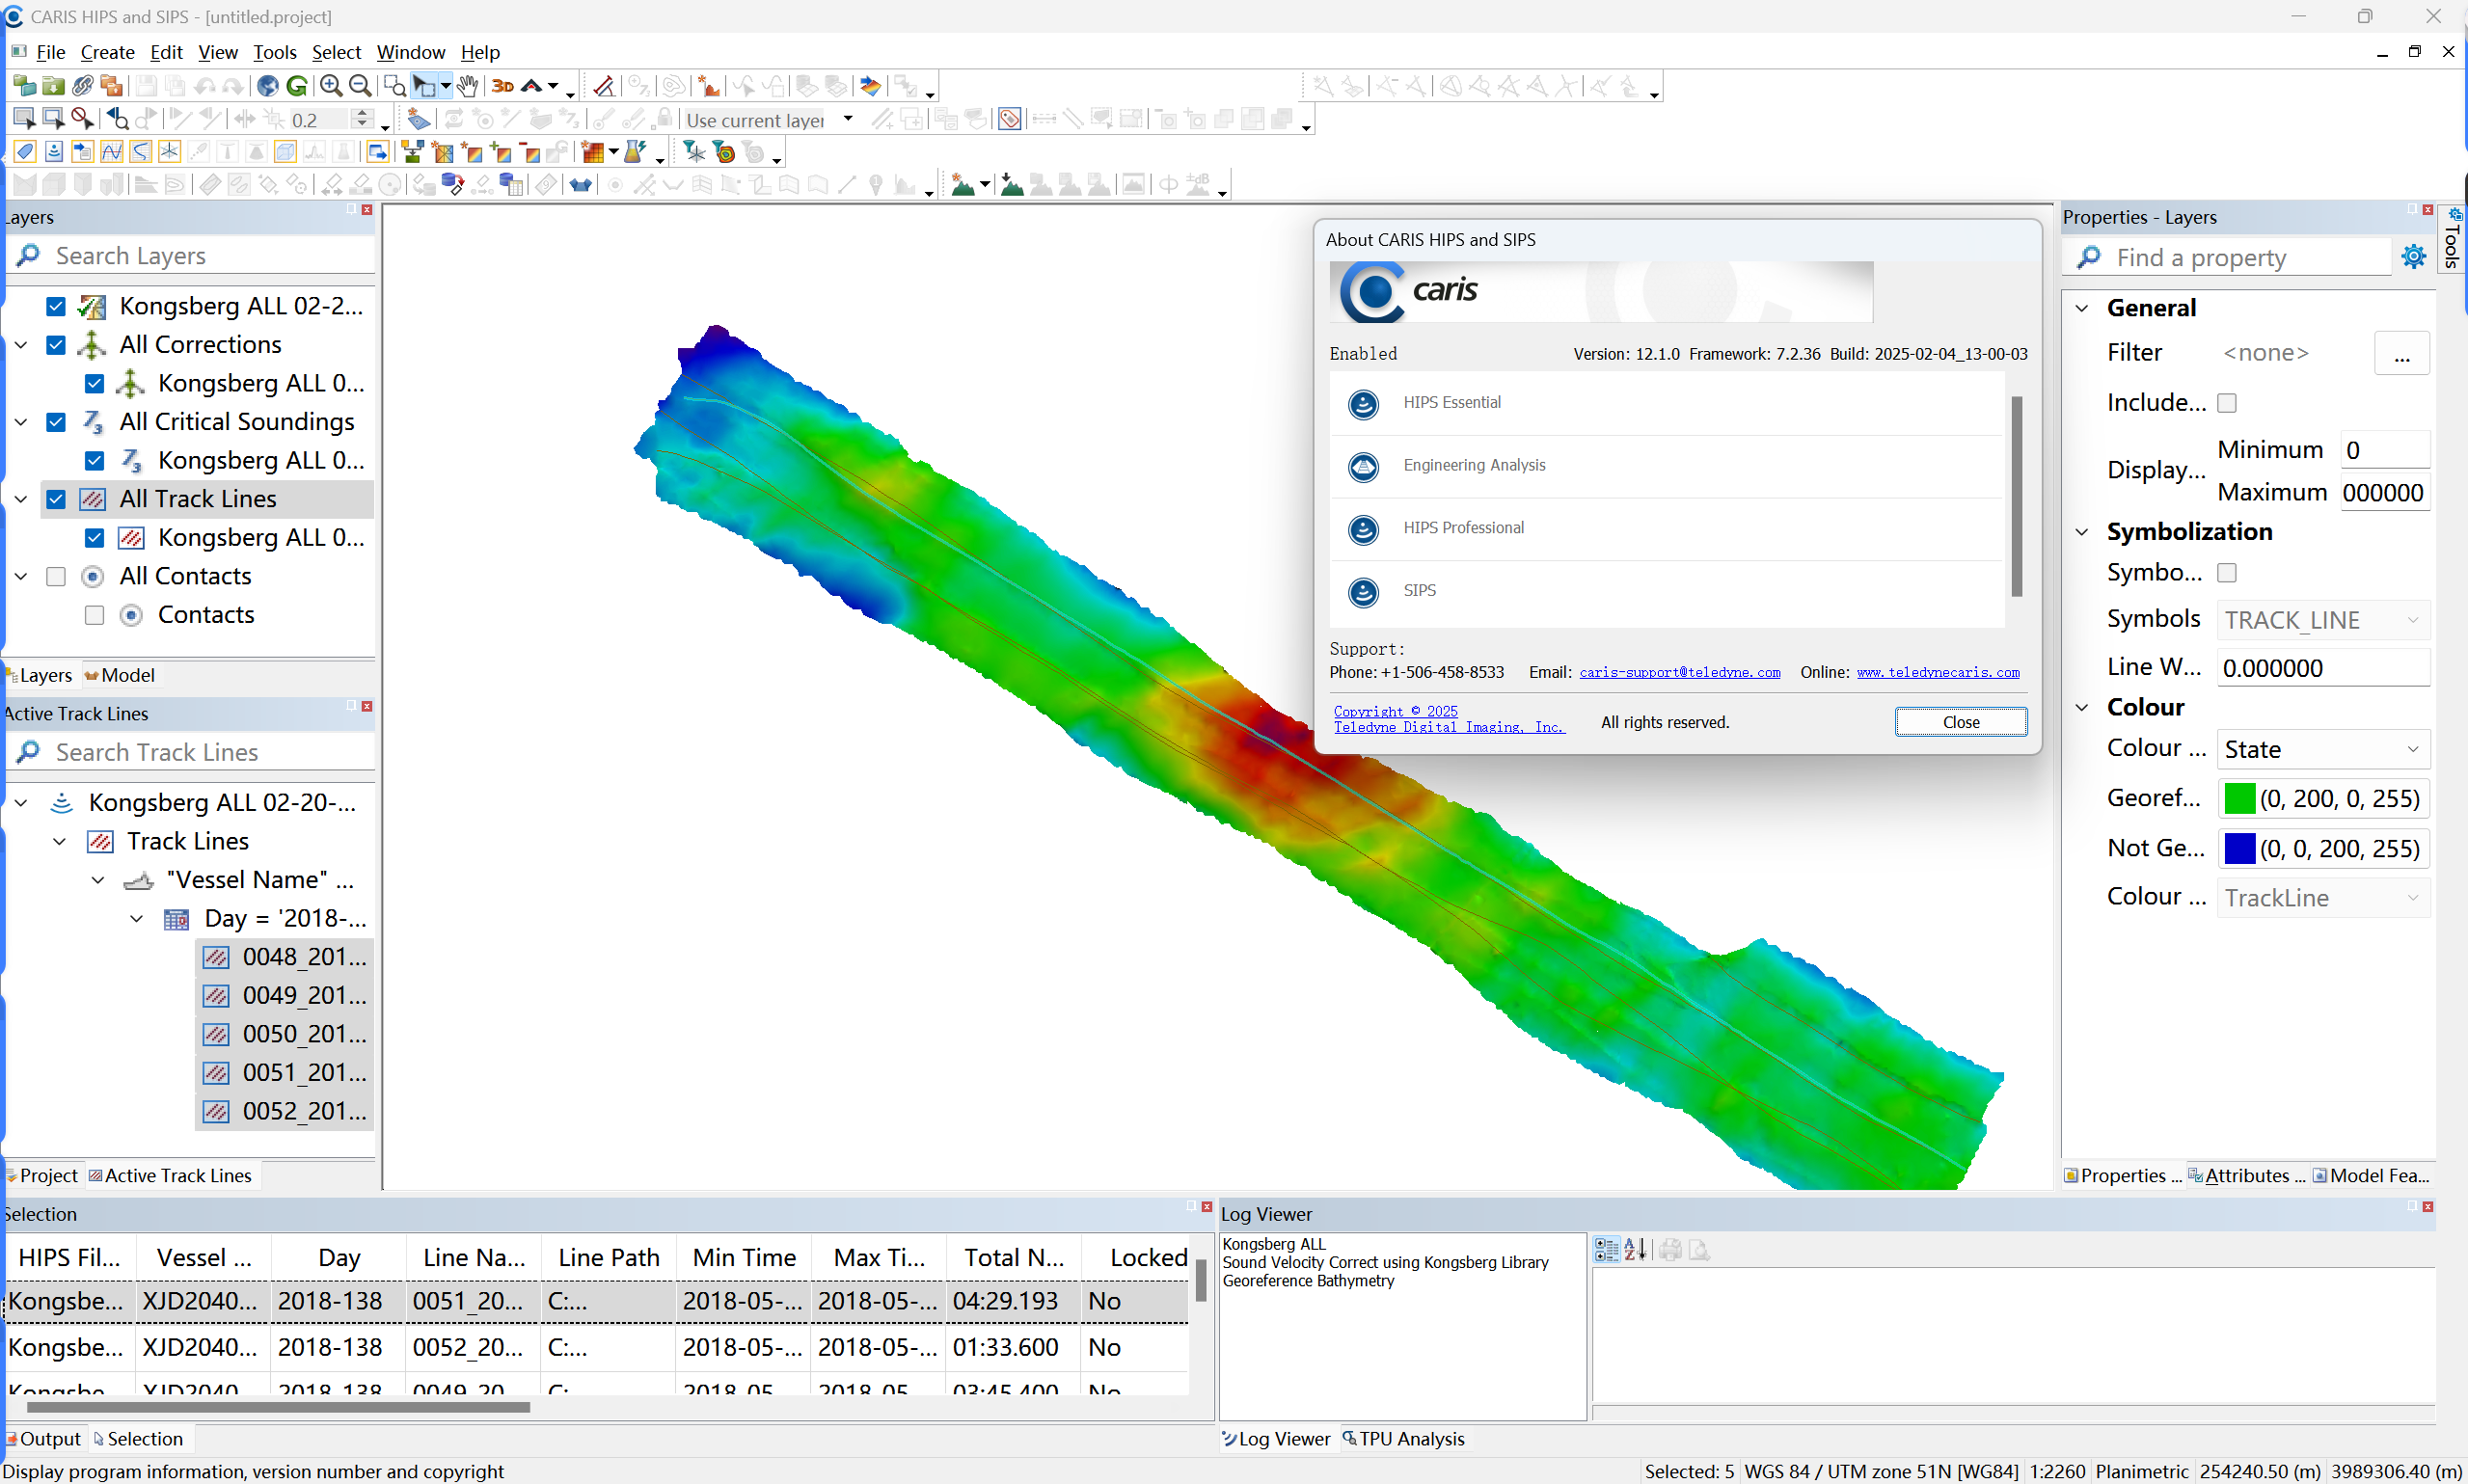The width and height of the screenshot is (2468, 1484).
Task: Close the About CARIS dialog
Action: (1960, 722)
